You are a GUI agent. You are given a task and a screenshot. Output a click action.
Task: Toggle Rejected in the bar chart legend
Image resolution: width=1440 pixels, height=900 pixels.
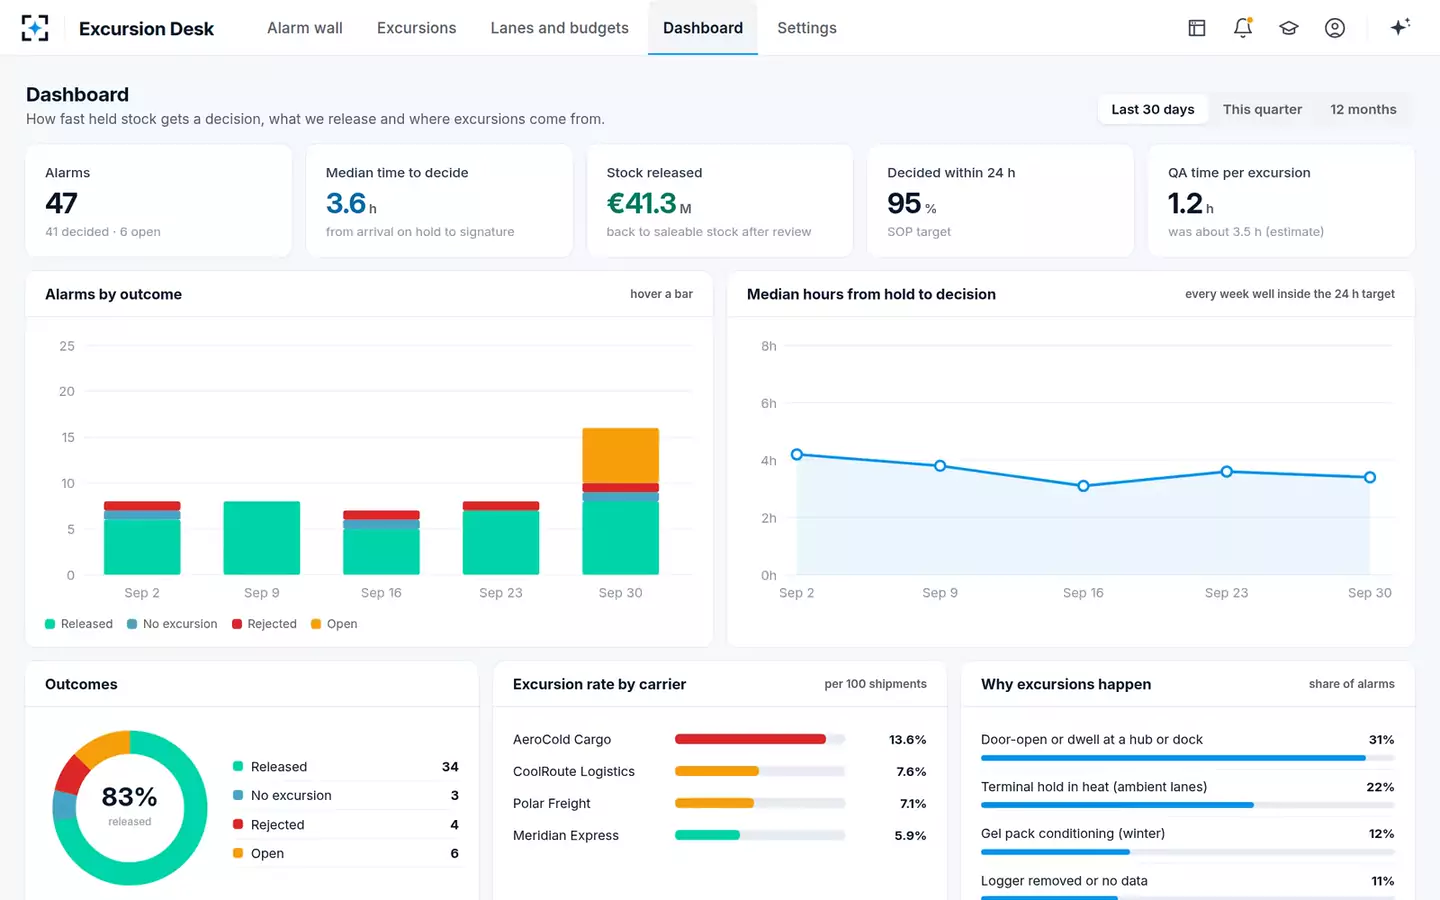(264, 624)
